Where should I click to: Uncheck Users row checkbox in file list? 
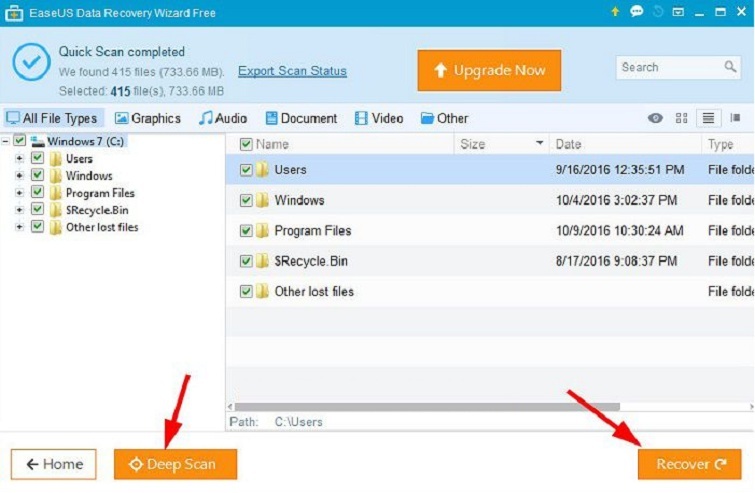pyautogui.click(x=246, y=169)
